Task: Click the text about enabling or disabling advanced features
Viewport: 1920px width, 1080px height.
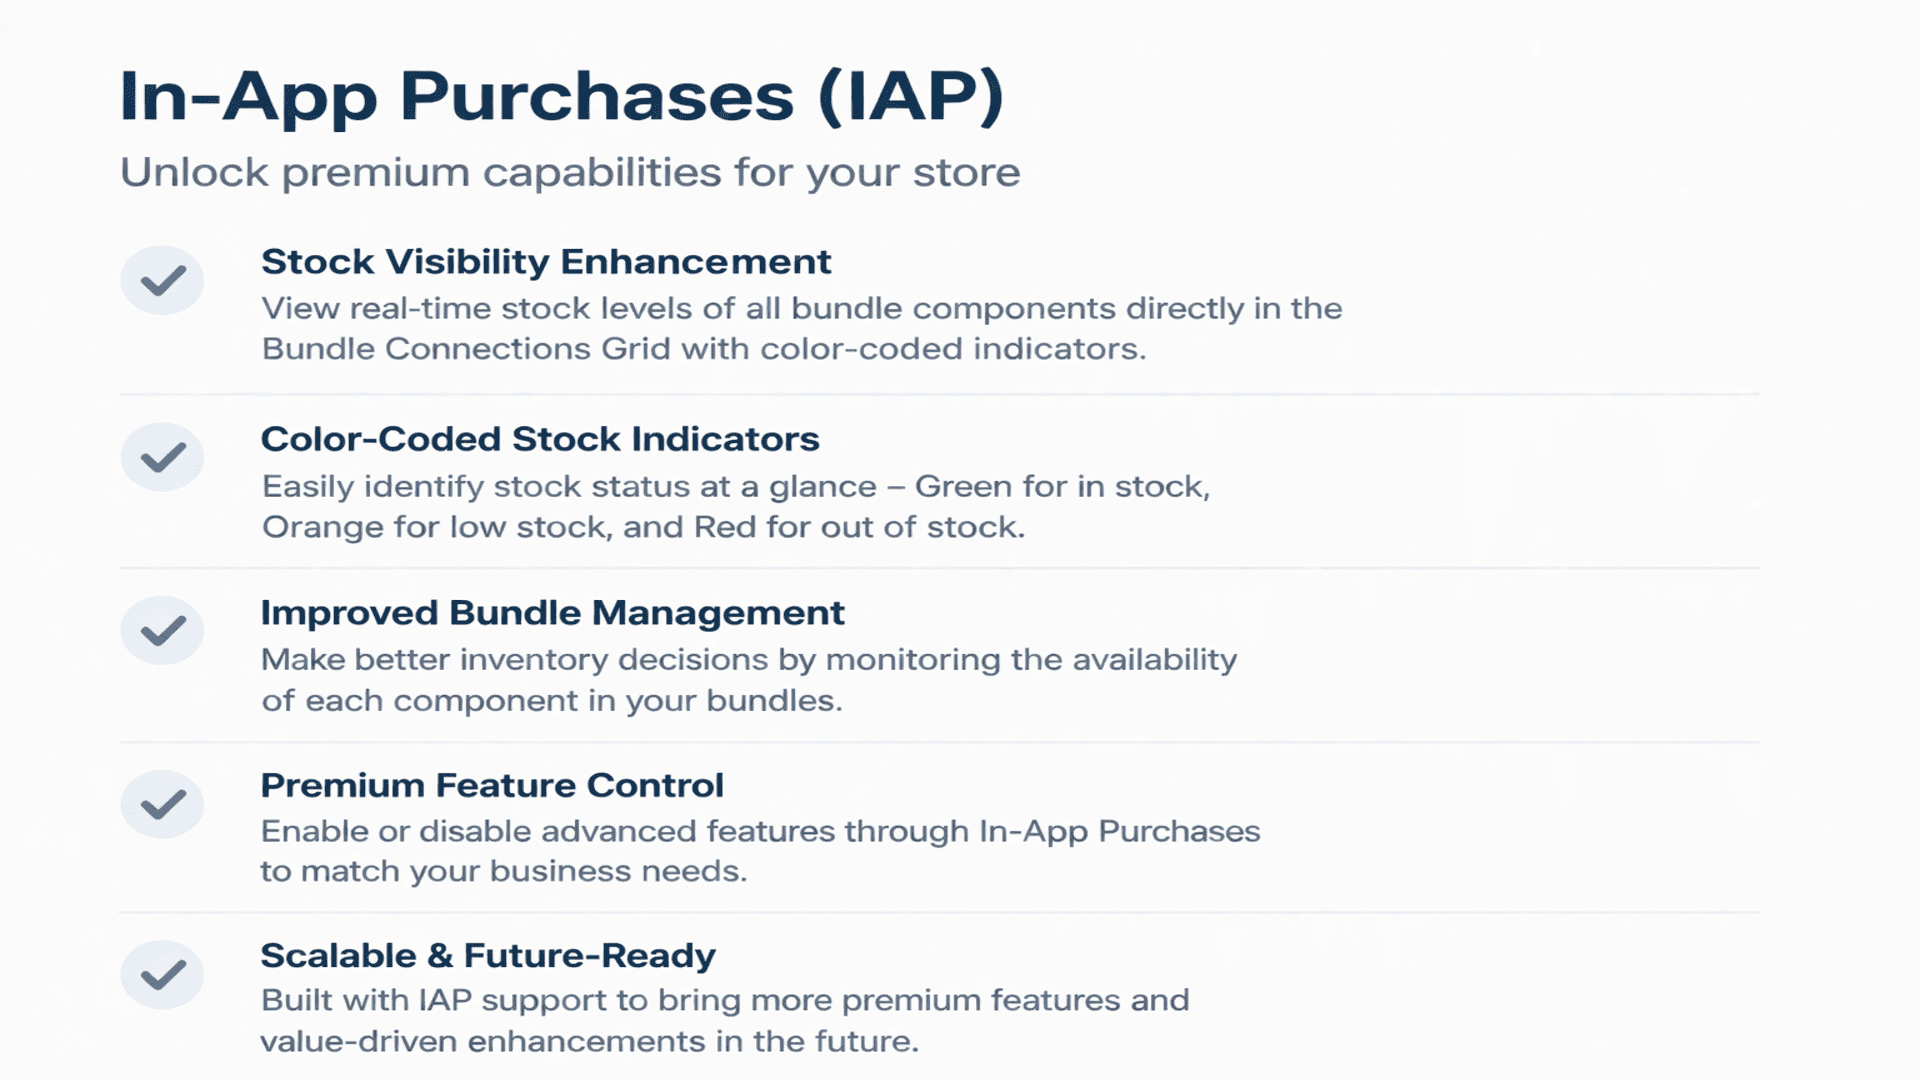Action: [759, 851]
